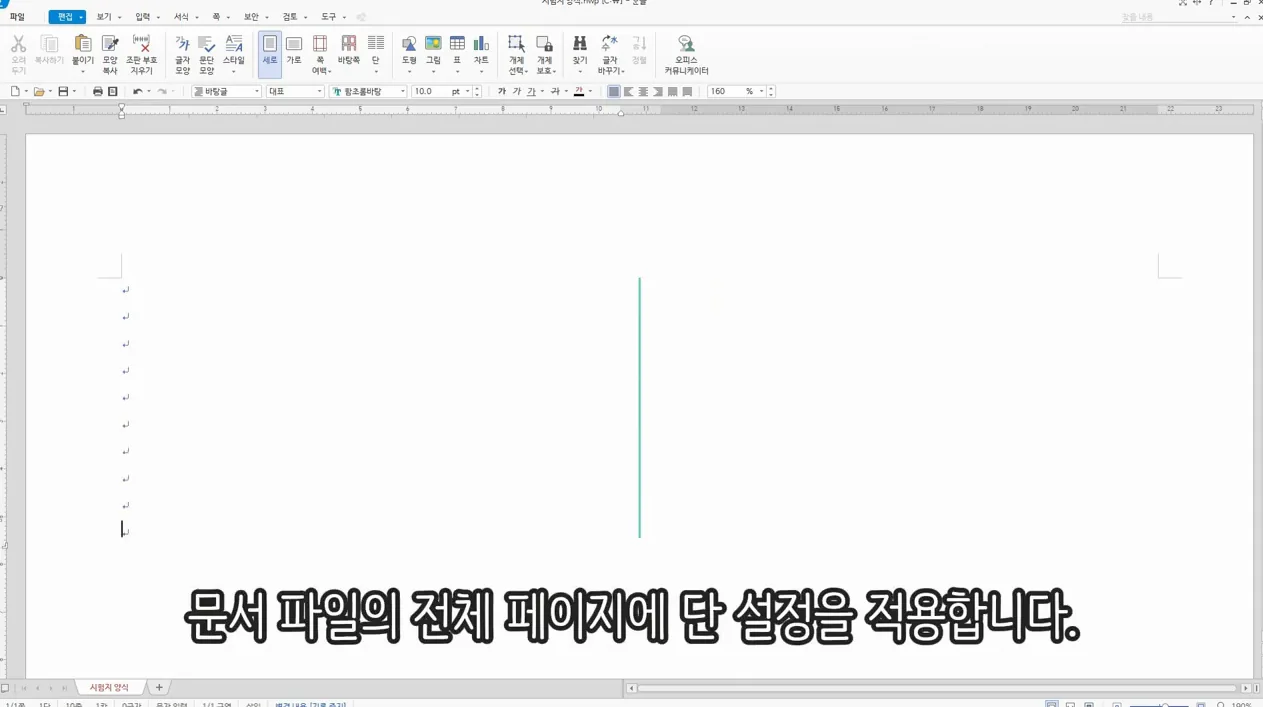The width and height of the screenshot is (1263, 707).
Task: Click the New Document icon
Action: 15,91
